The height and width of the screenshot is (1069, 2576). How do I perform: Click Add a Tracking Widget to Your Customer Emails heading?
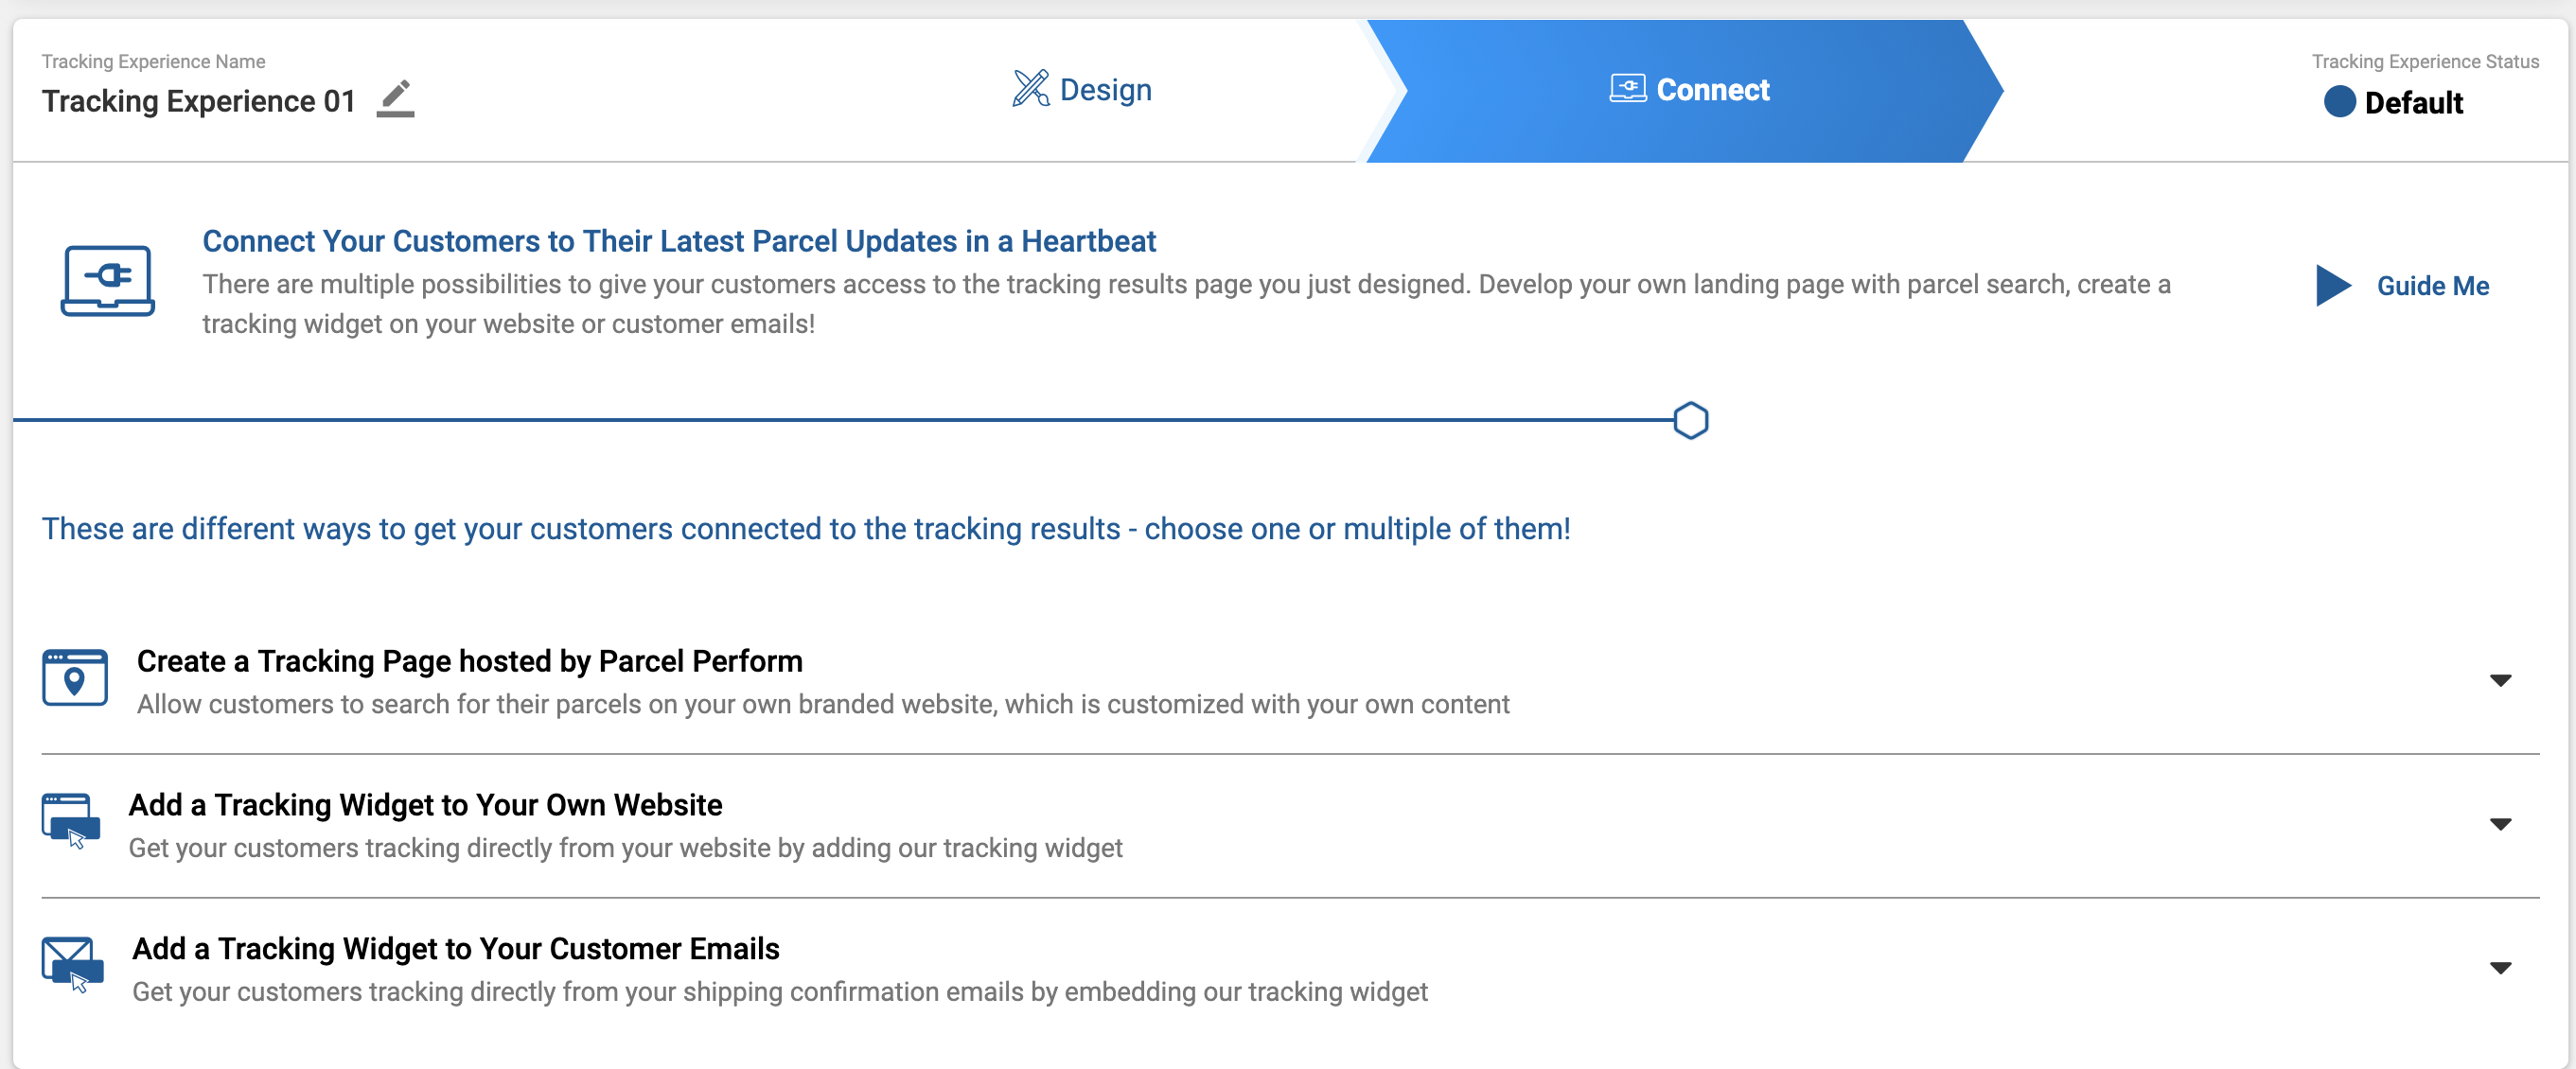click(x=455, y=949)
